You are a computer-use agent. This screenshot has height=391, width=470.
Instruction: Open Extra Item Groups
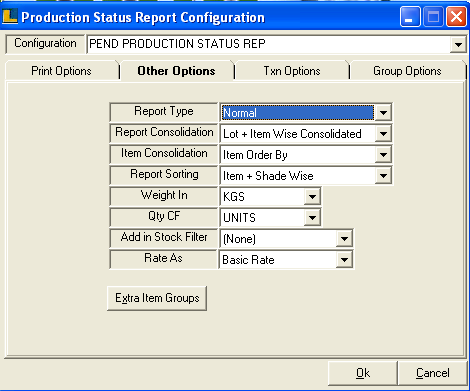click(x=157, y=298)
